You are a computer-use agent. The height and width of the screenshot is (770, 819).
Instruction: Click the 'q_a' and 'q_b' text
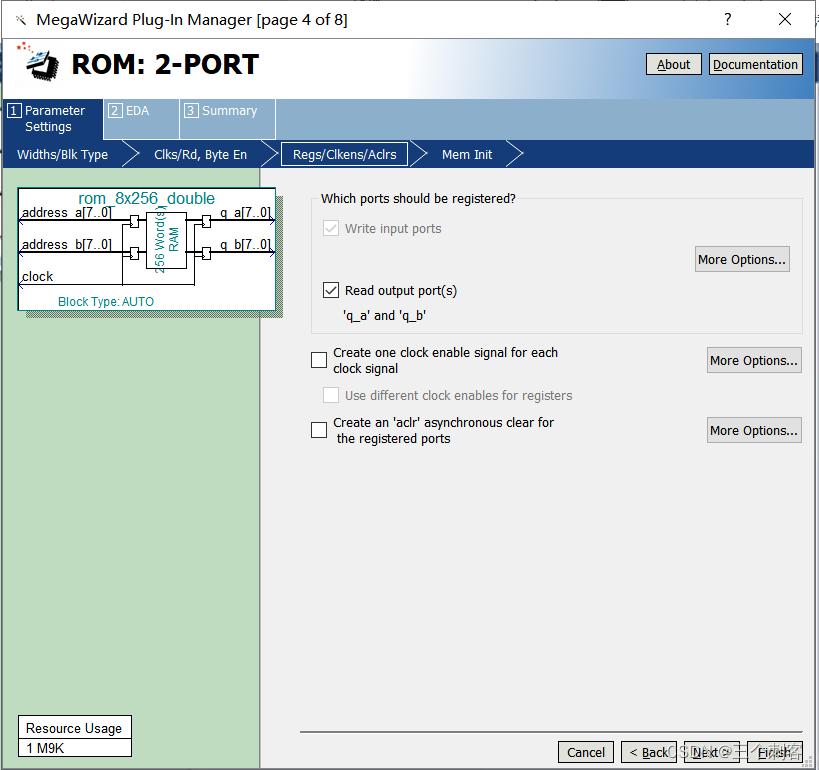tap(384, 316)
